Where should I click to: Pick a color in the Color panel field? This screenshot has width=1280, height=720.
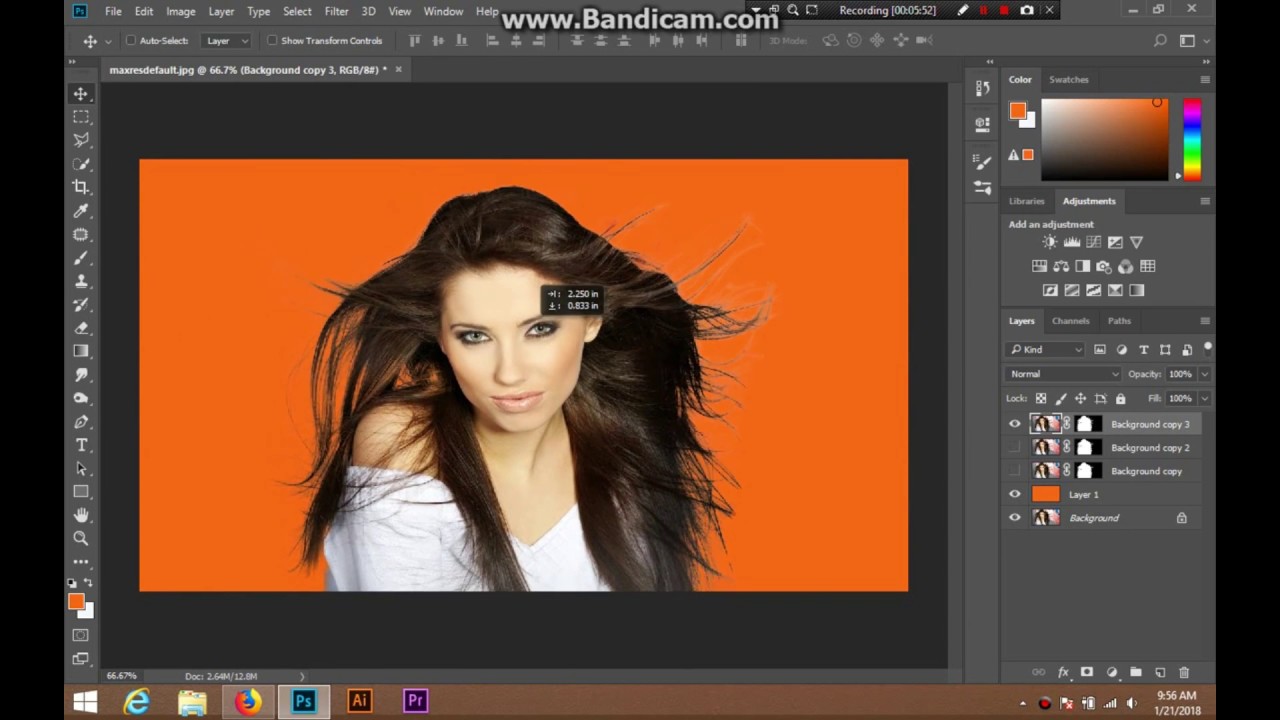[x=1104, y=139]
